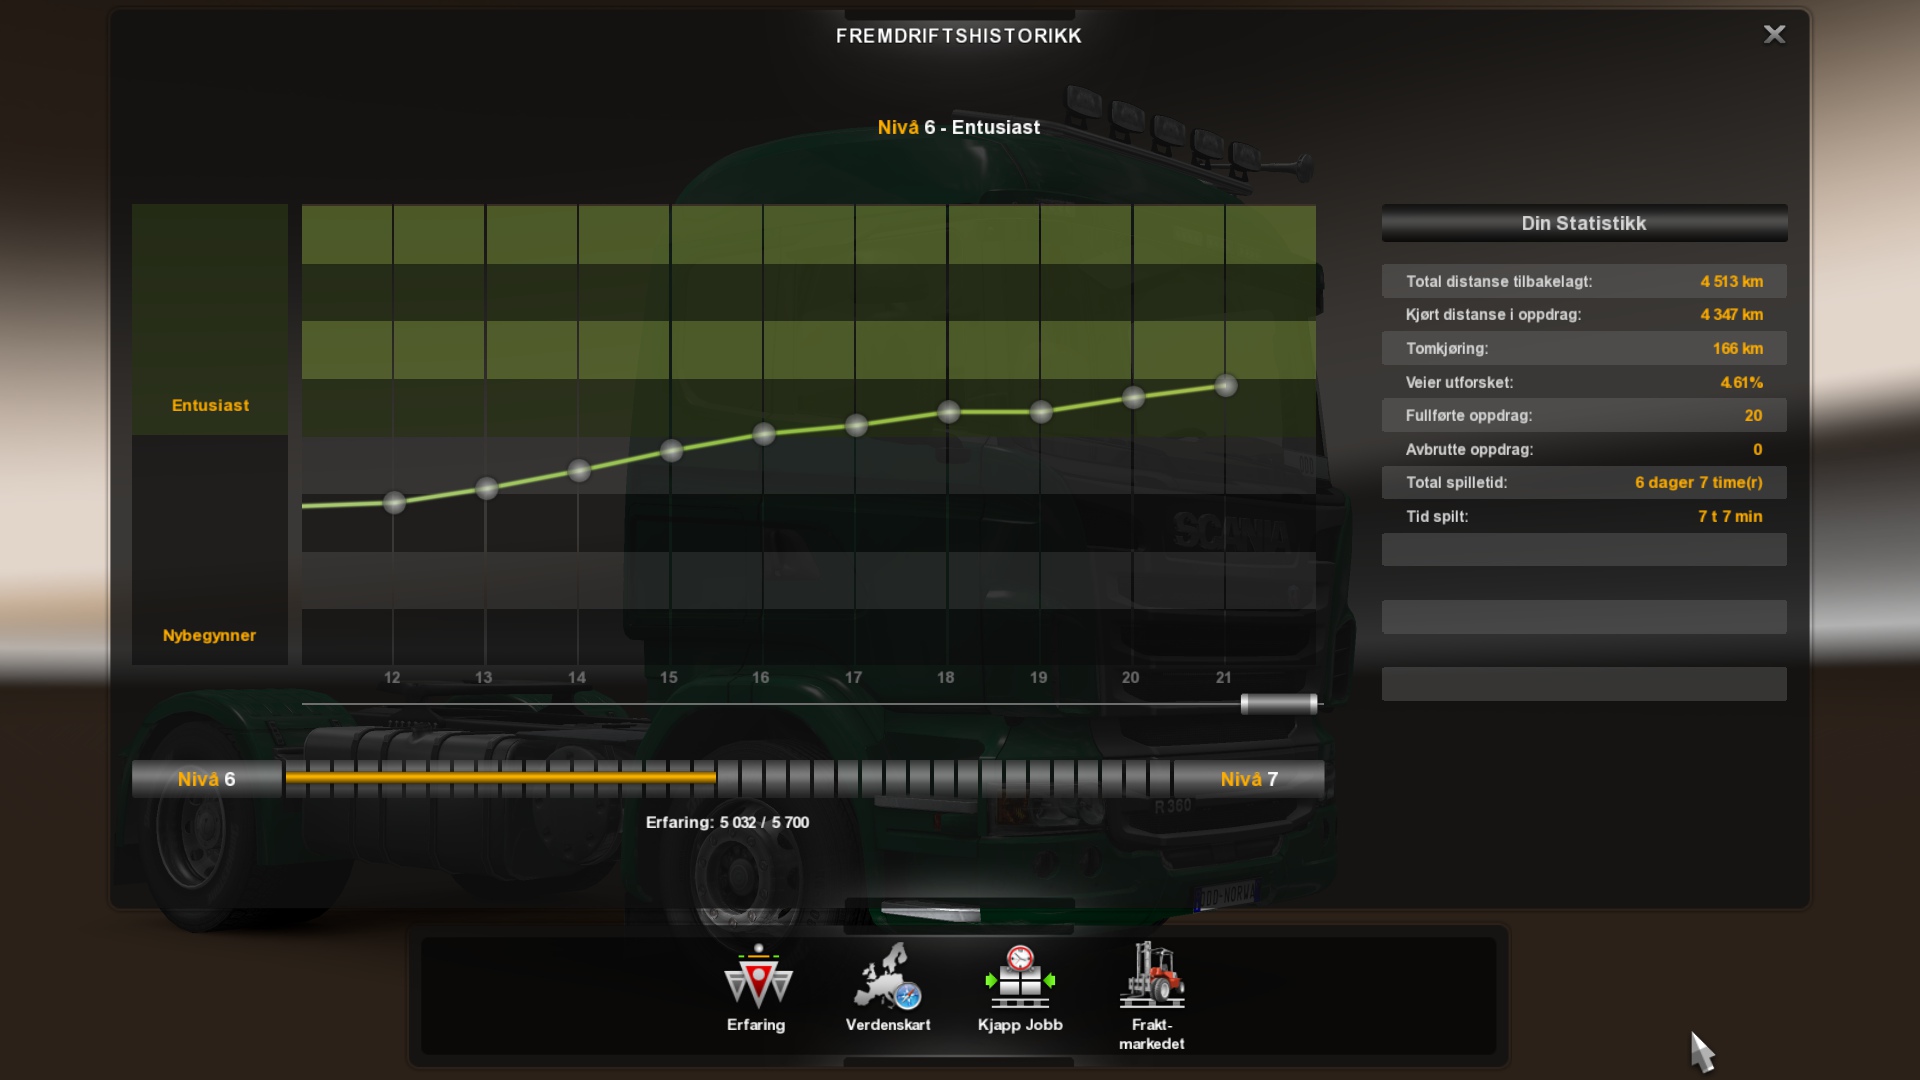Select the Fullførte oppdrag statistic row
This screenshot has width=1920, height=1080.
pos(1584,416)
